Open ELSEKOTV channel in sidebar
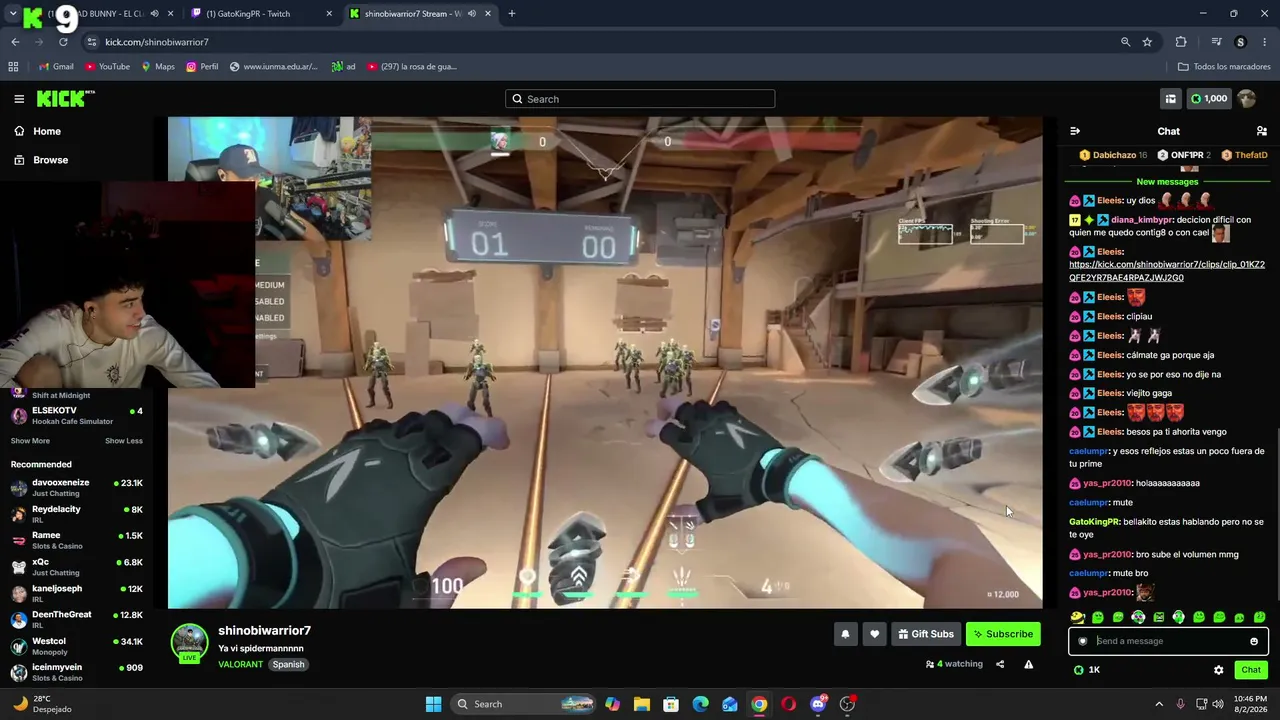This screenshot has height=720, width=1280. pos(76,415)
